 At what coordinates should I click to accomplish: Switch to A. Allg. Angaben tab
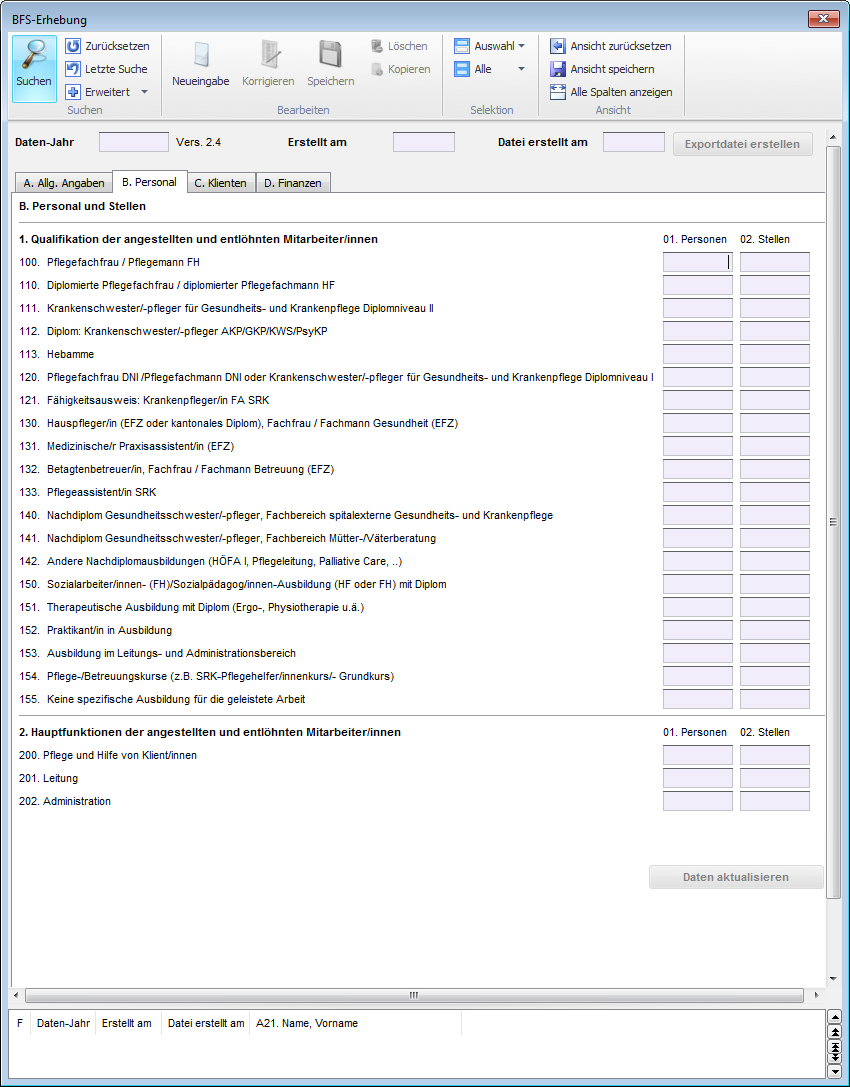(x=64, y=183)
